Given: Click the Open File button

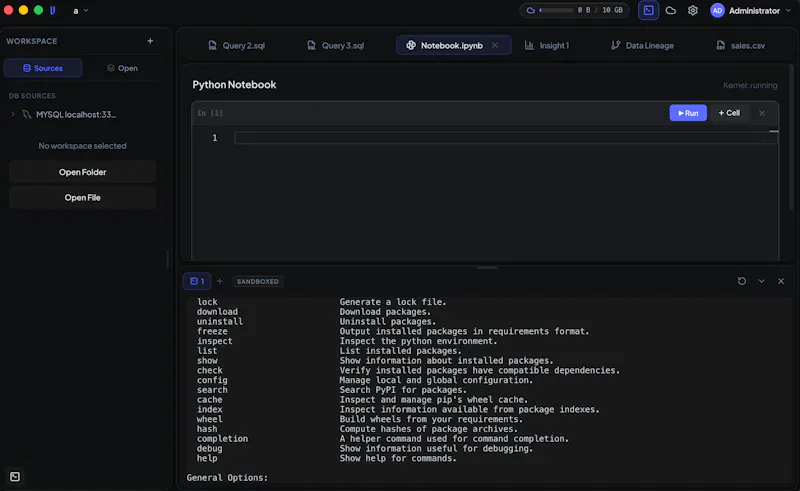Looking at the screenshot, I should pos(82,198).
